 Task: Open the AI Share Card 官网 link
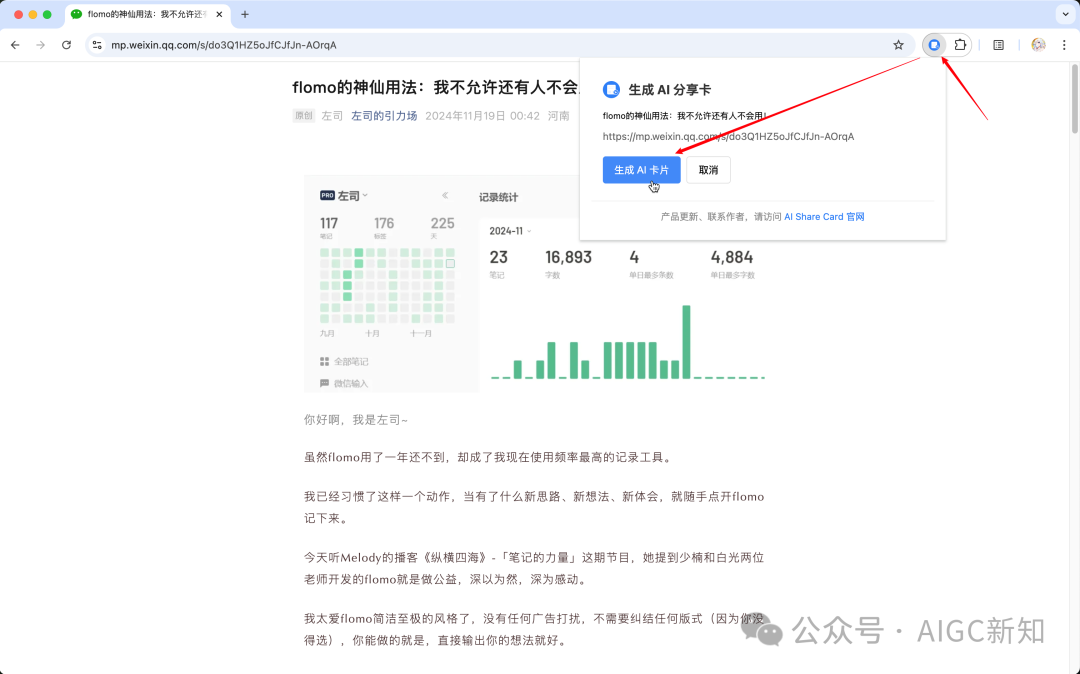coord(824,217)
